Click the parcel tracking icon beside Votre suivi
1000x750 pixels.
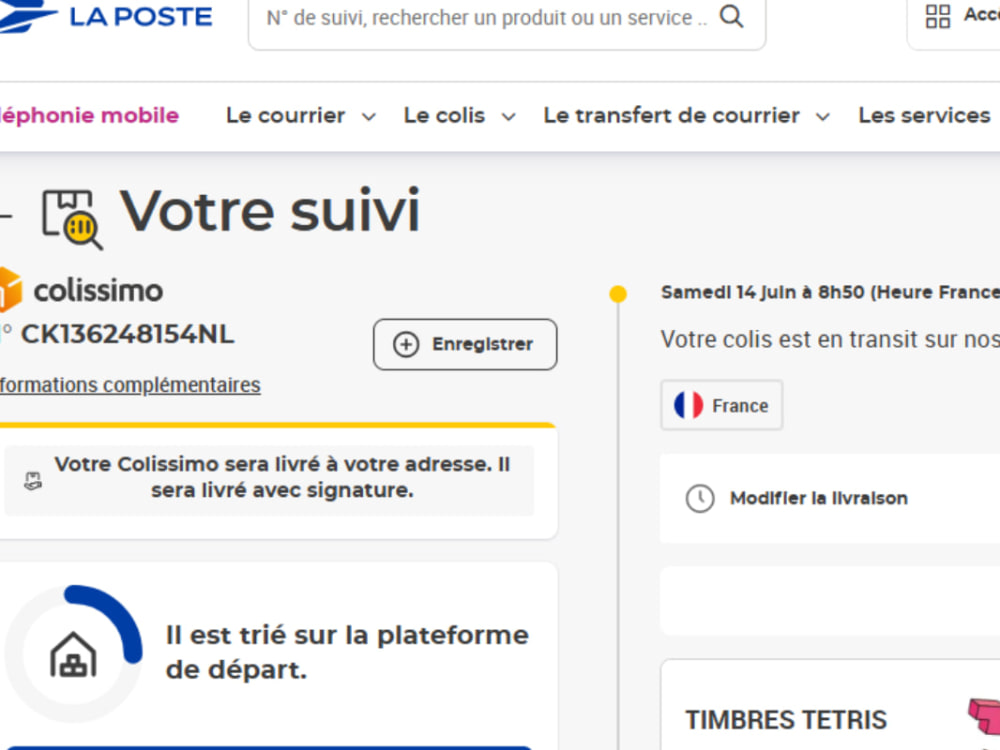(x=72, y=219)
